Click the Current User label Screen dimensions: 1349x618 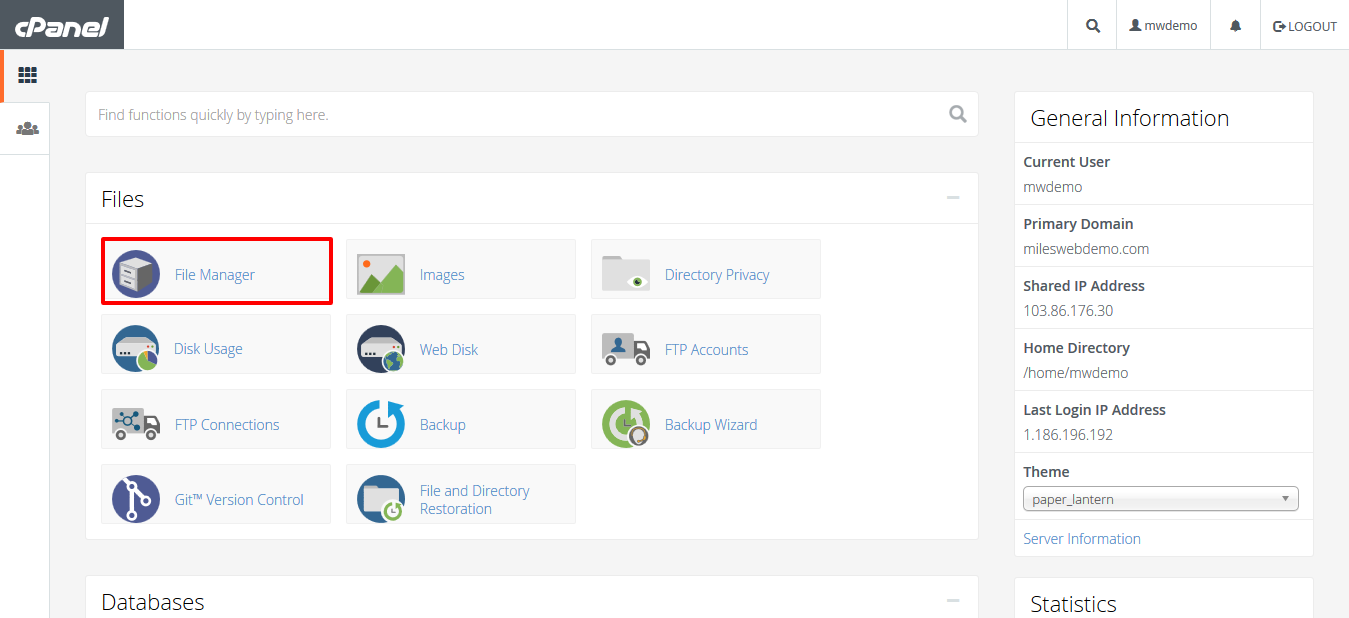pos(1067,162)
